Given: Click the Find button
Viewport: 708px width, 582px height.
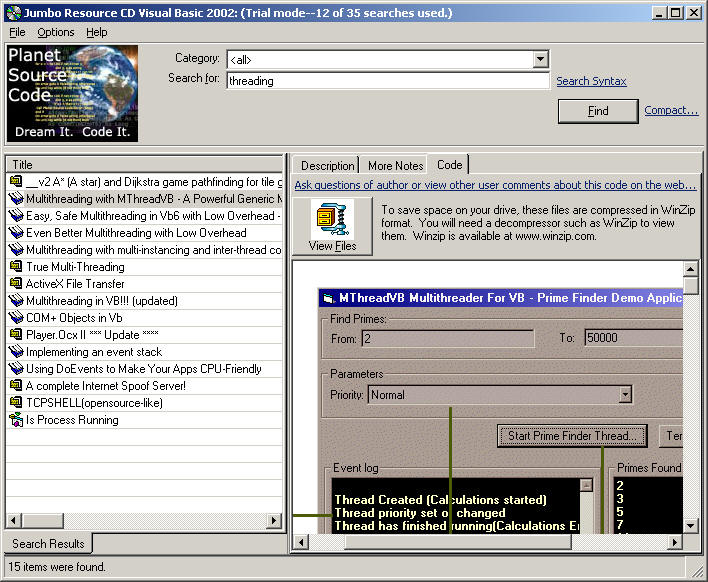Looking at the screenshot, I should tap(598, 111).
